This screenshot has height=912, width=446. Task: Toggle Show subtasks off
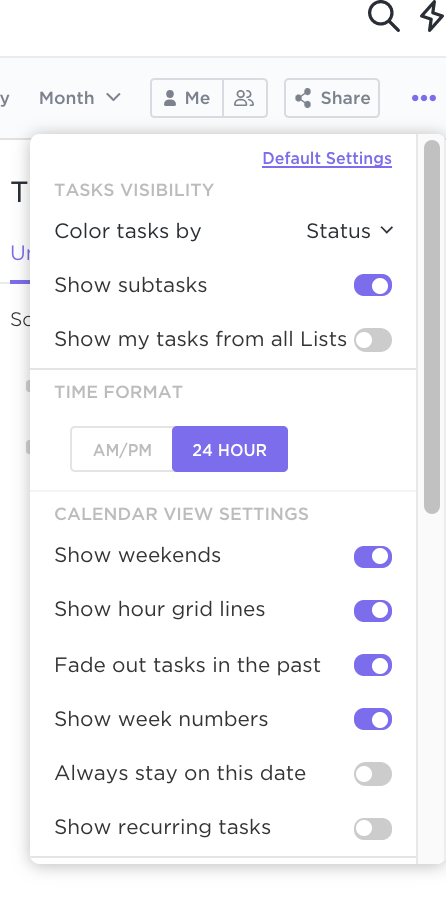coord(373,286)
